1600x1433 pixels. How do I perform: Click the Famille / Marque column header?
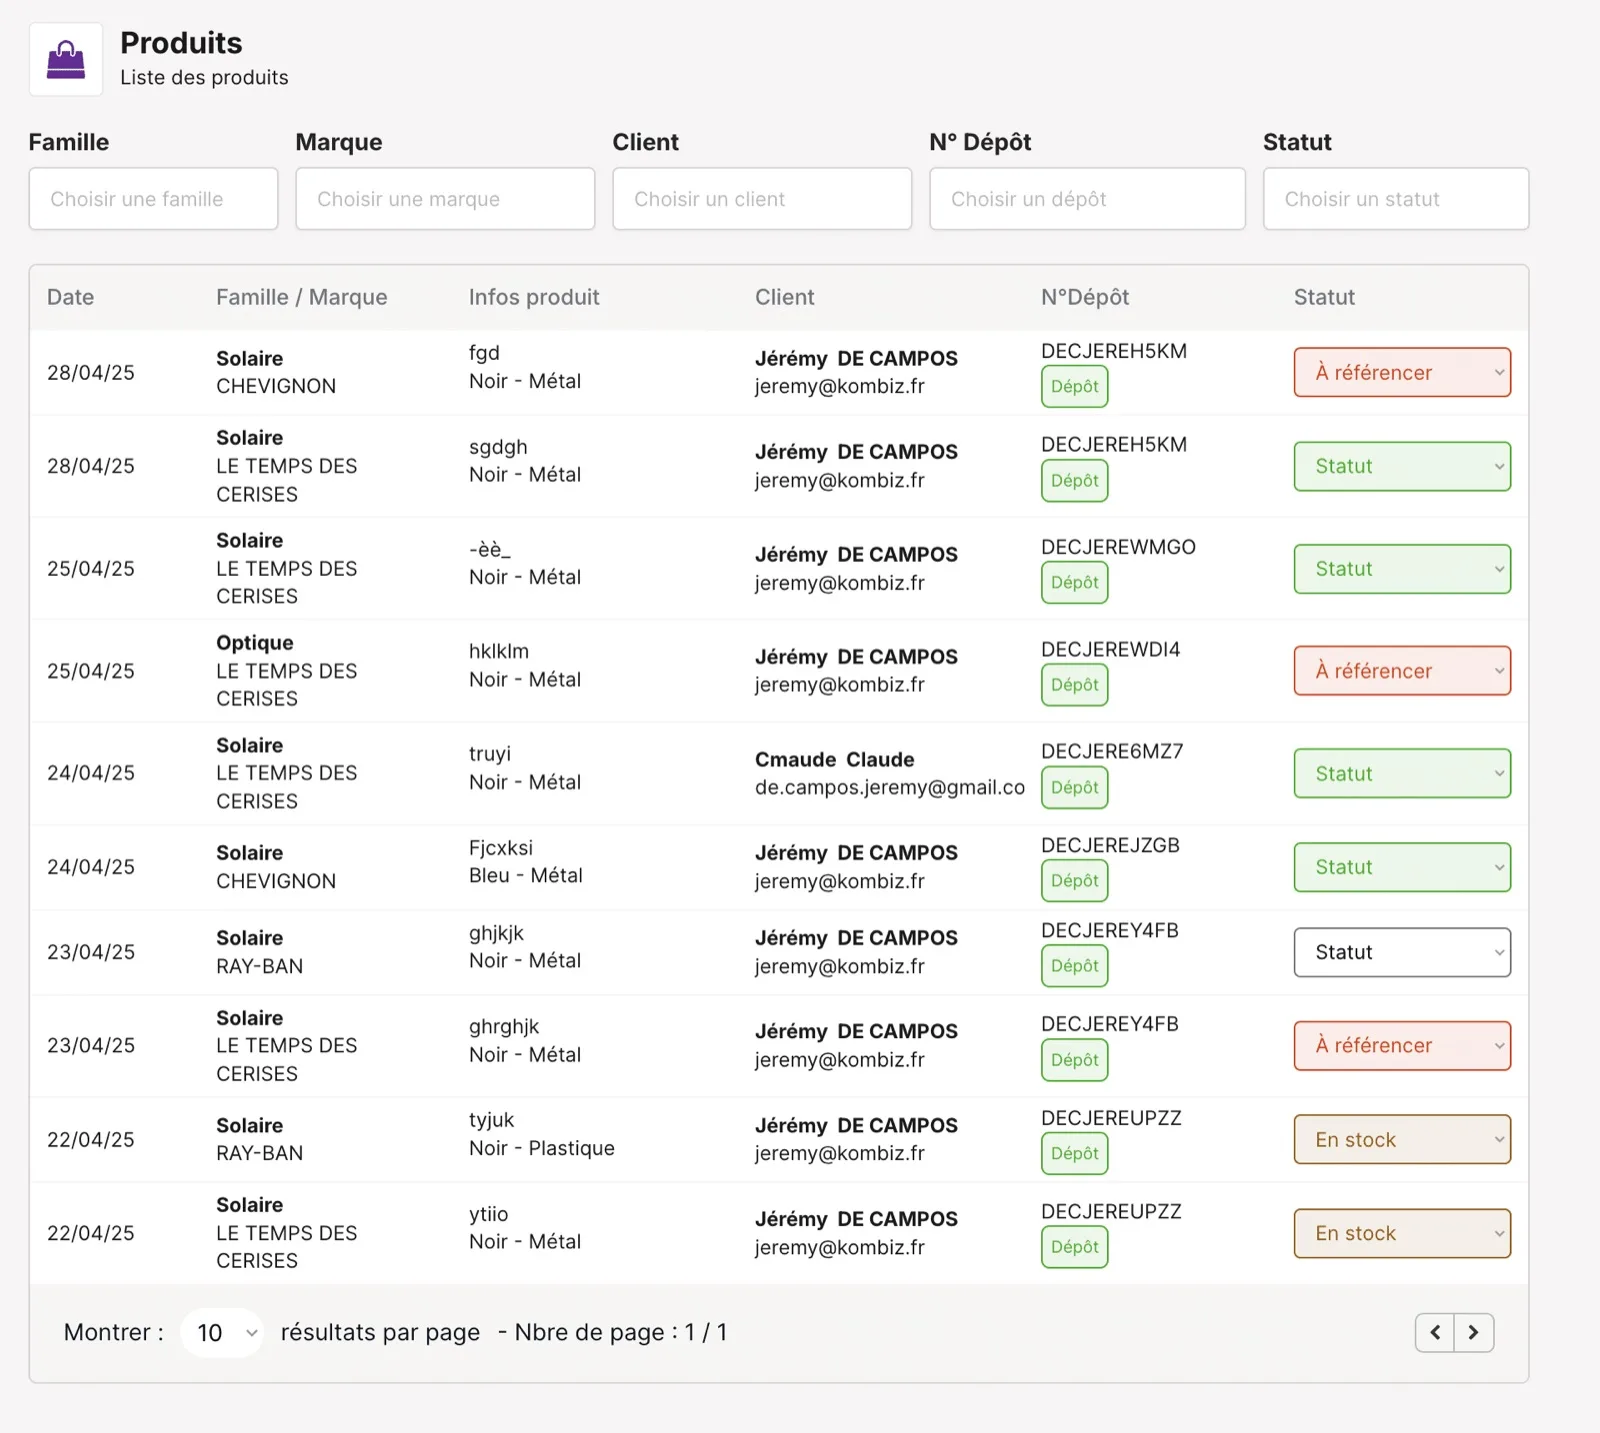(x=301, y=297)
